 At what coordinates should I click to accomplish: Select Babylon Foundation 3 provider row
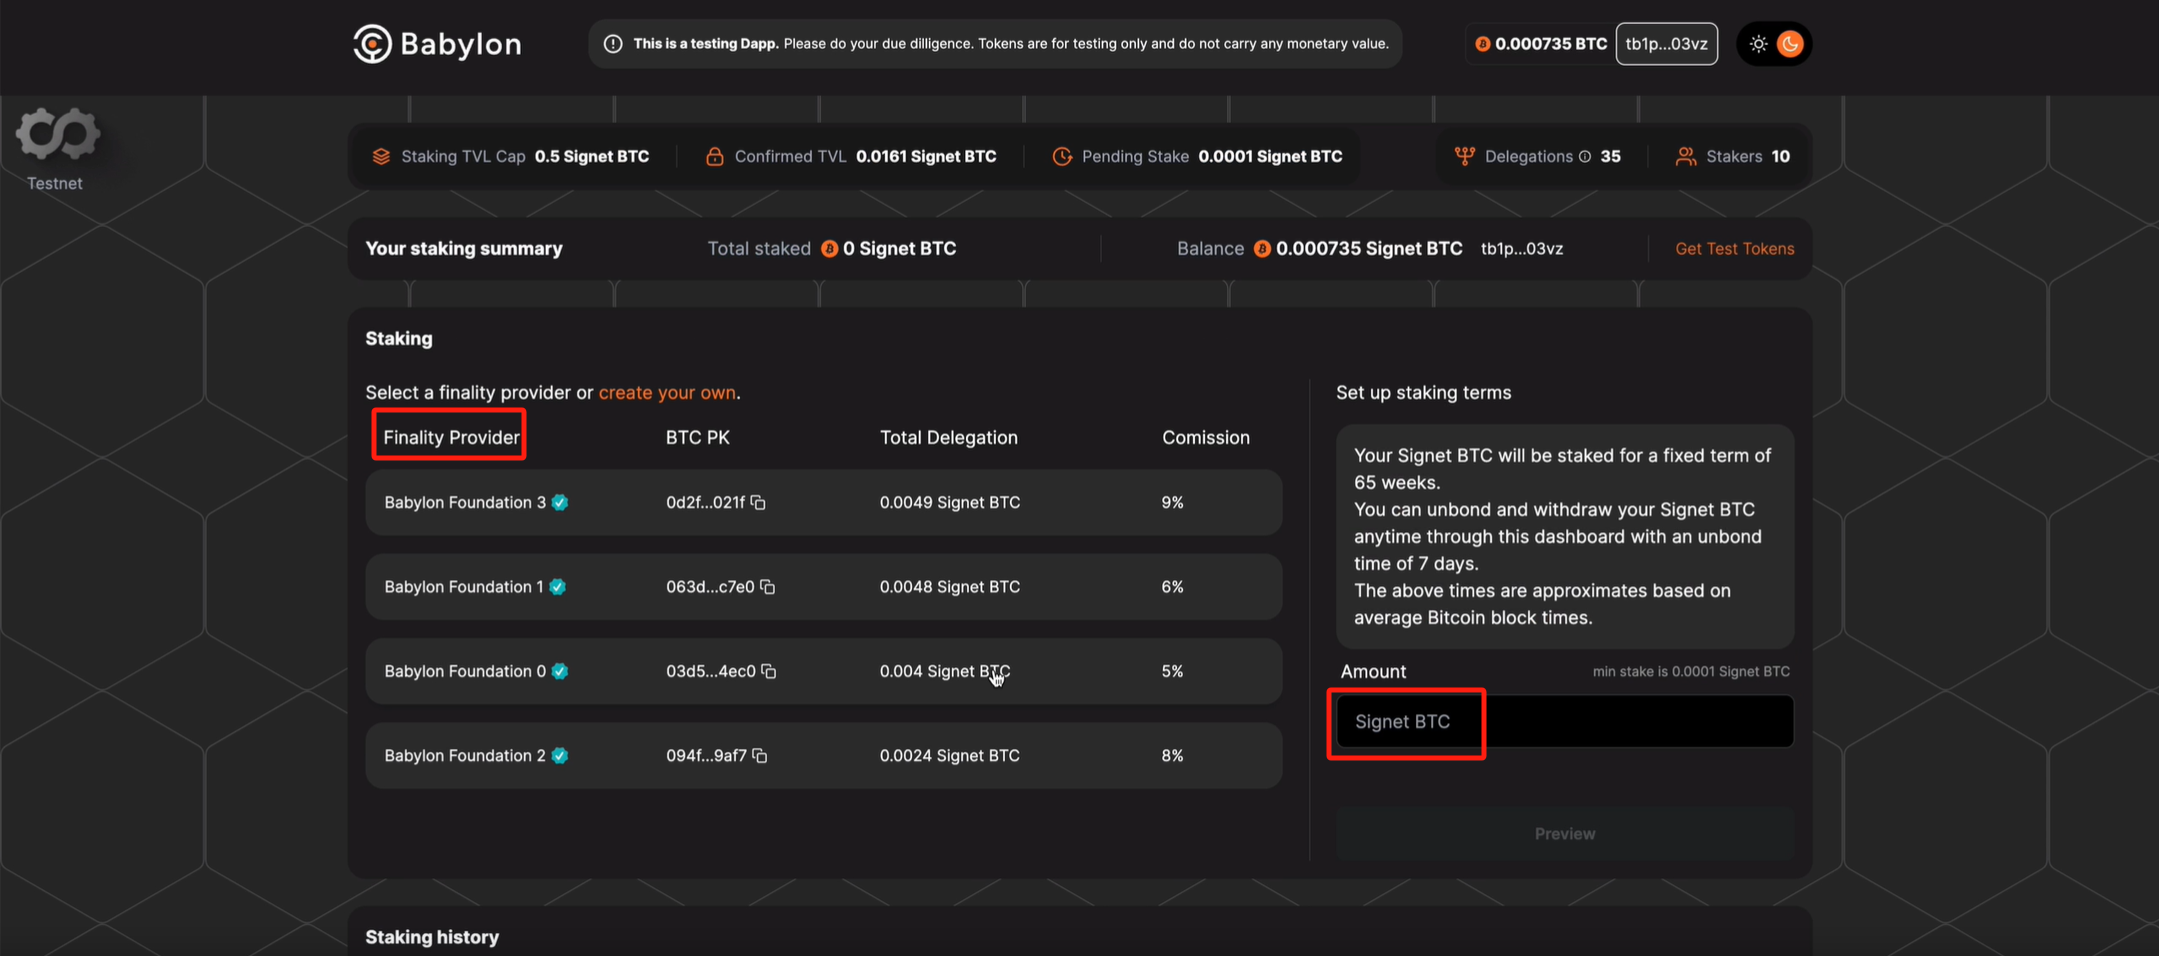(823, 502)
